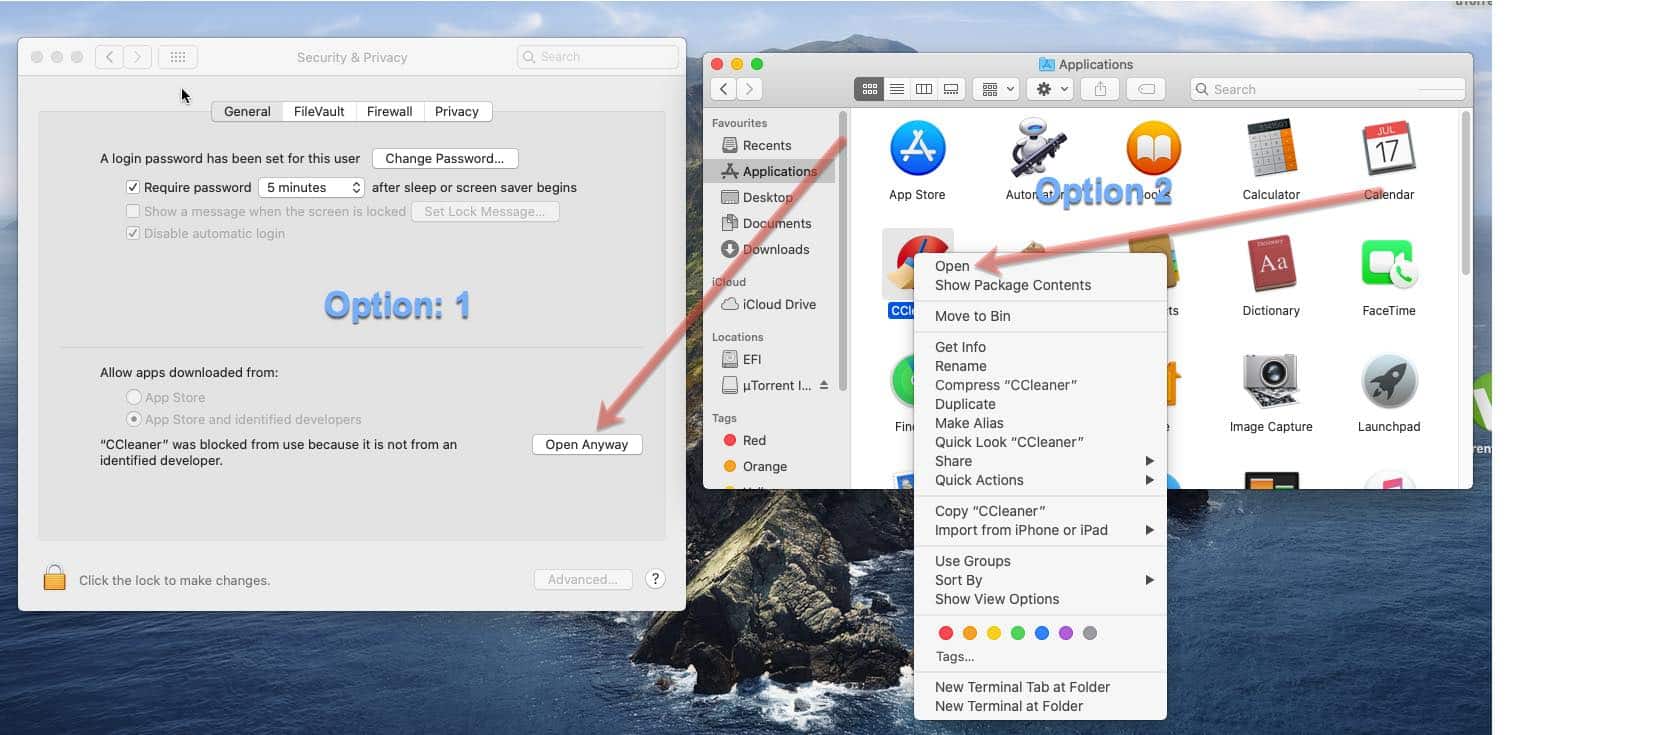Click the Finder share toolbar icon
The image size is (1664, 735).
tap(1100, 89)
